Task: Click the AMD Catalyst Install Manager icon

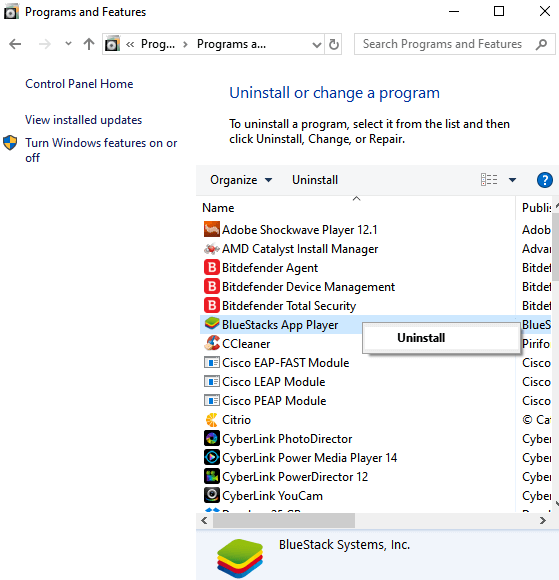Action: (212, 249)
